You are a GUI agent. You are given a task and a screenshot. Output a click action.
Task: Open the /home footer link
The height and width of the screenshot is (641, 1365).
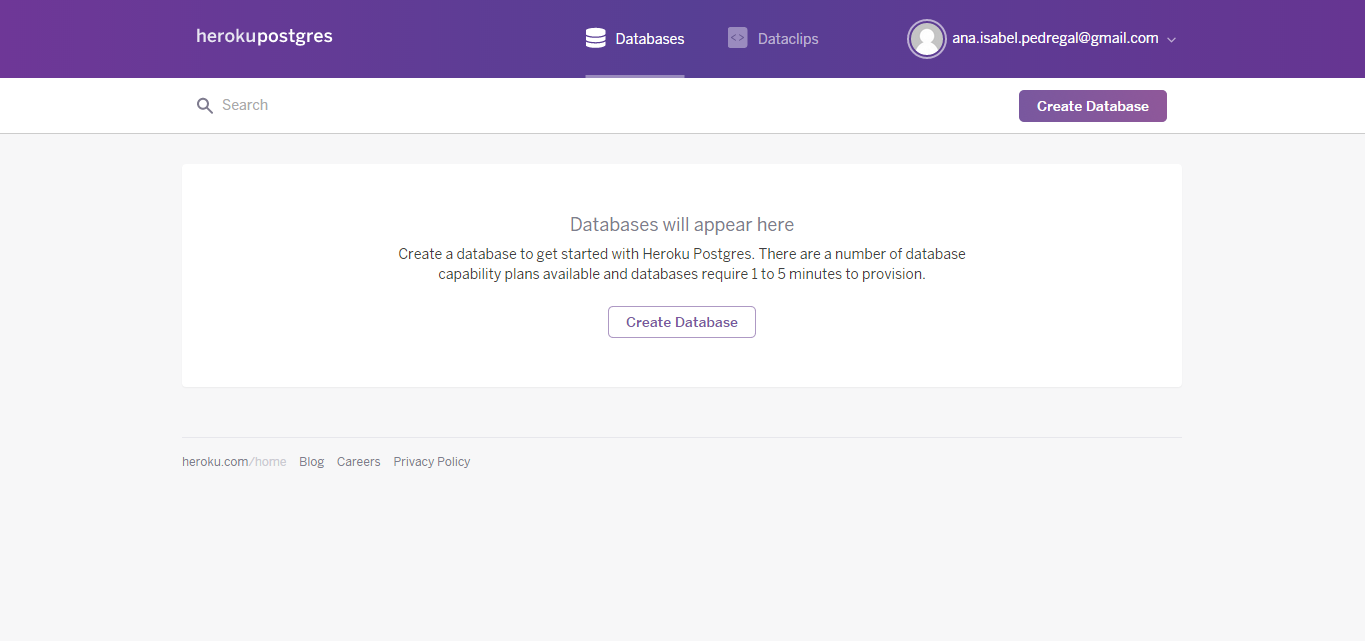click(268, 462)
